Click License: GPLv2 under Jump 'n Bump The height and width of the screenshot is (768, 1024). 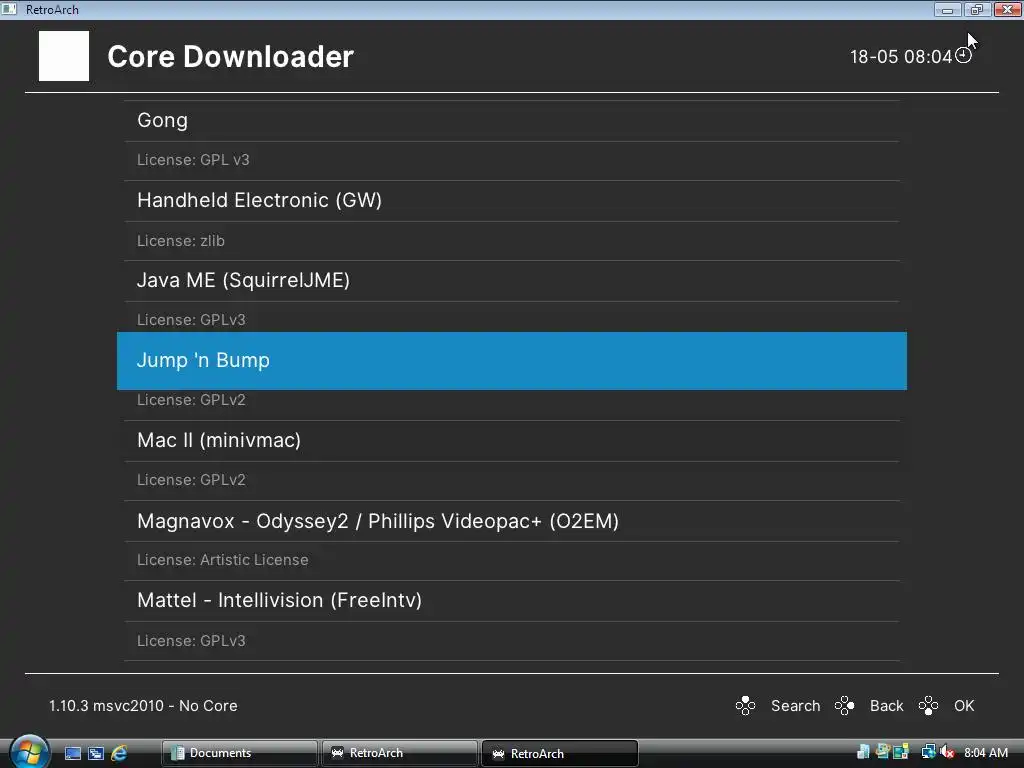pos(191,400)
